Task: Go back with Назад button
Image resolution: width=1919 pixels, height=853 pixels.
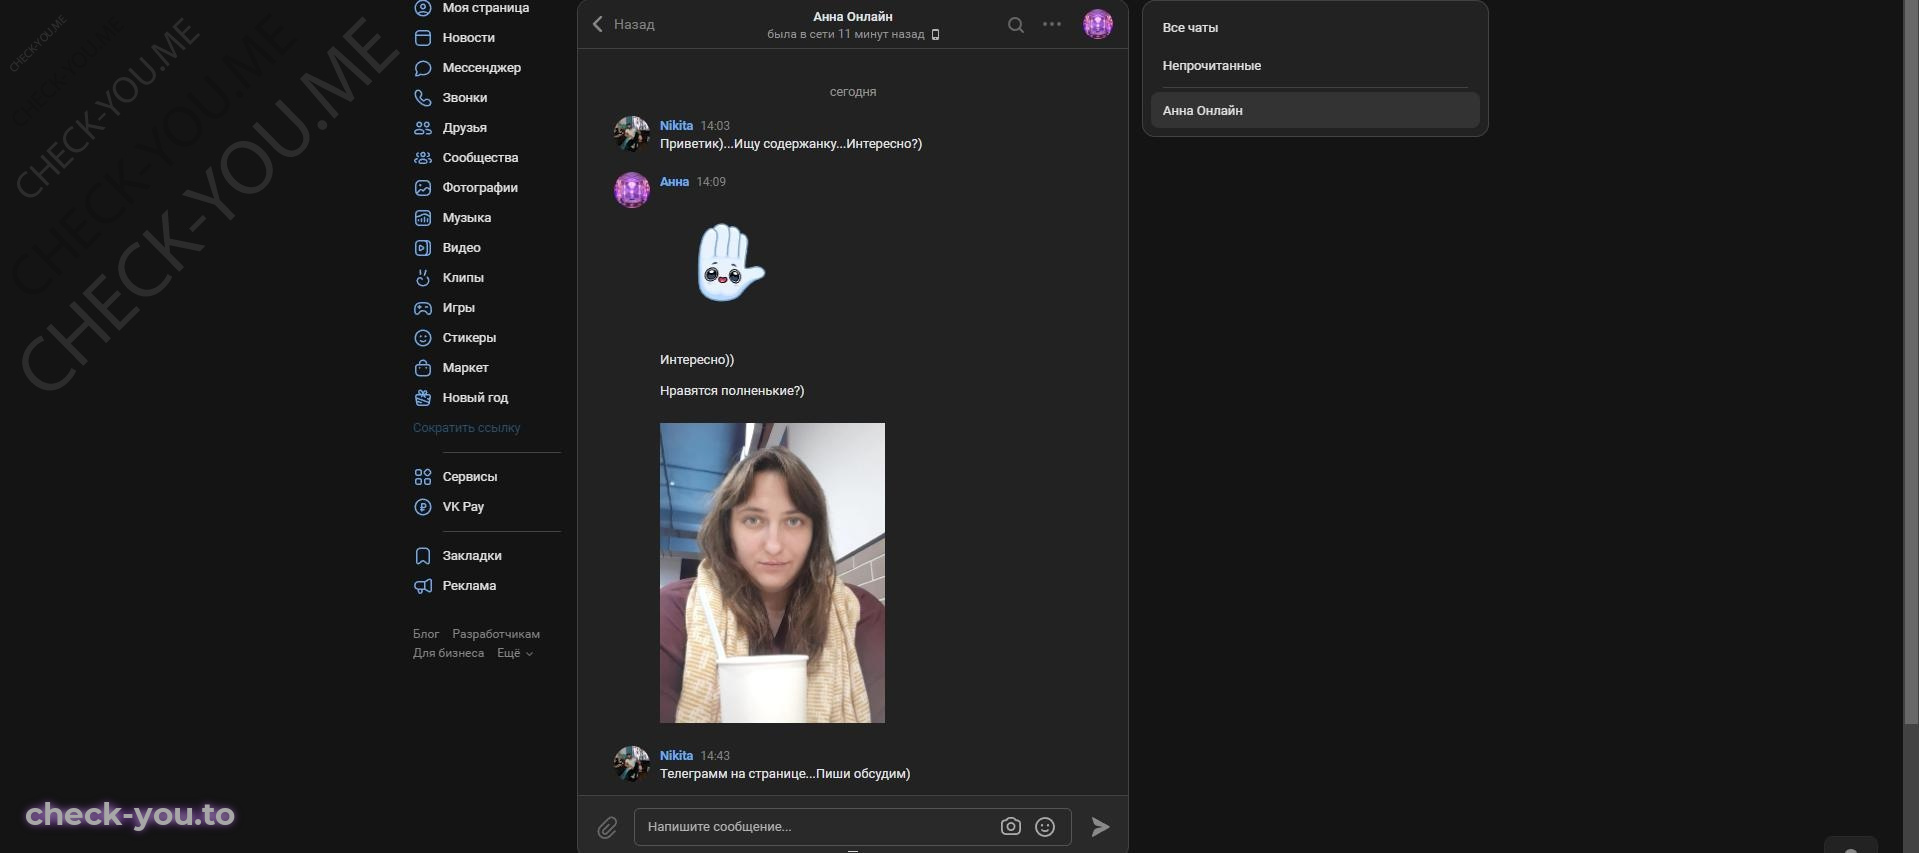Action: [x=623, y=24]
